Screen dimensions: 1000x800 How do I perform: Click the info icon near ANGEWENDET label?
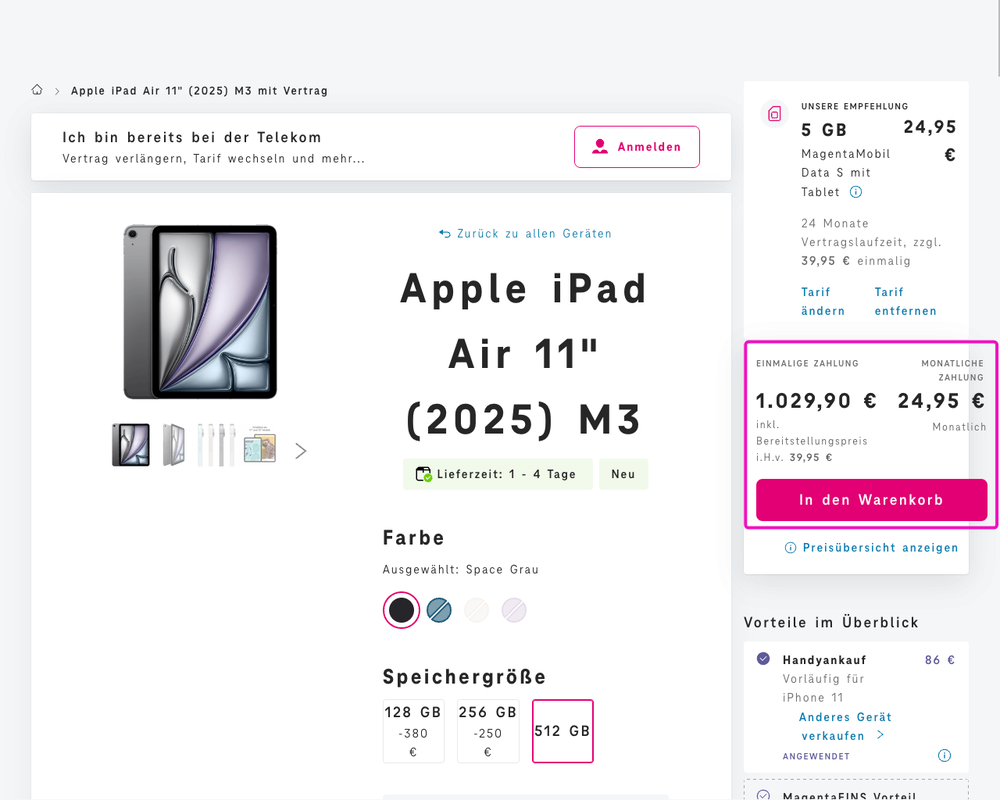[x=944, y=756]
